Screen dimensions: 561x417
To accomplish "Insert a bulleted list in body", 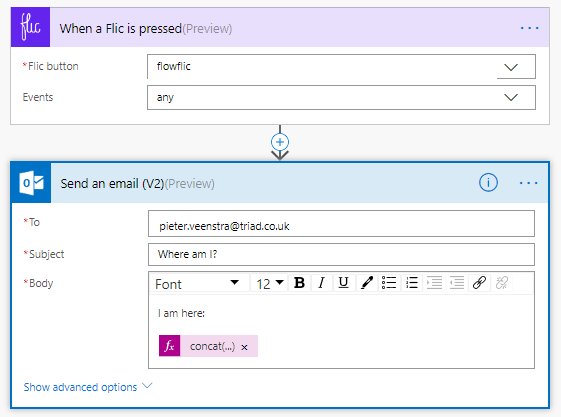I will pyautogui.click(x=389, y=283).
